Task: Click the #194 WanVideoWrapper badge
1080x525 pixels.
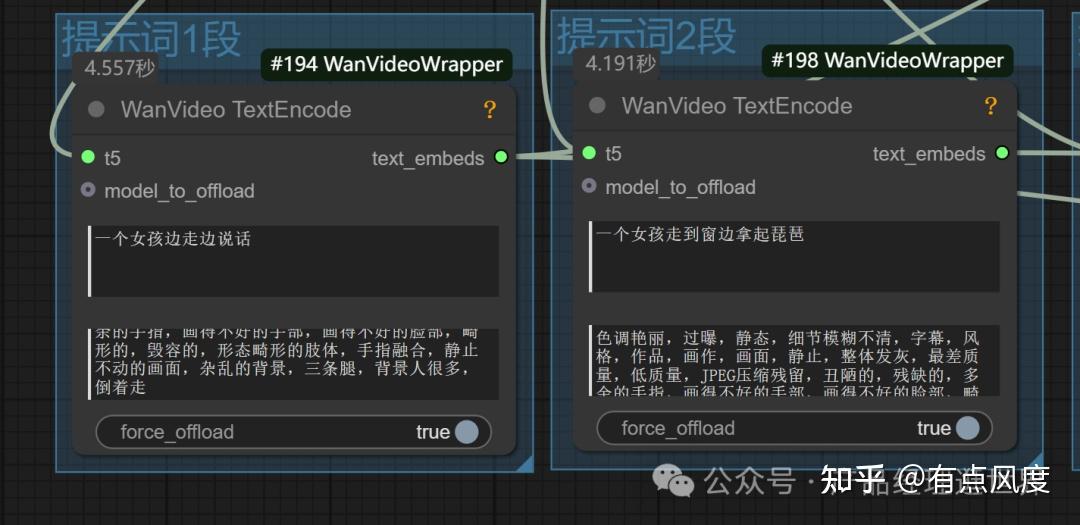Action: (x=386, y=65)
